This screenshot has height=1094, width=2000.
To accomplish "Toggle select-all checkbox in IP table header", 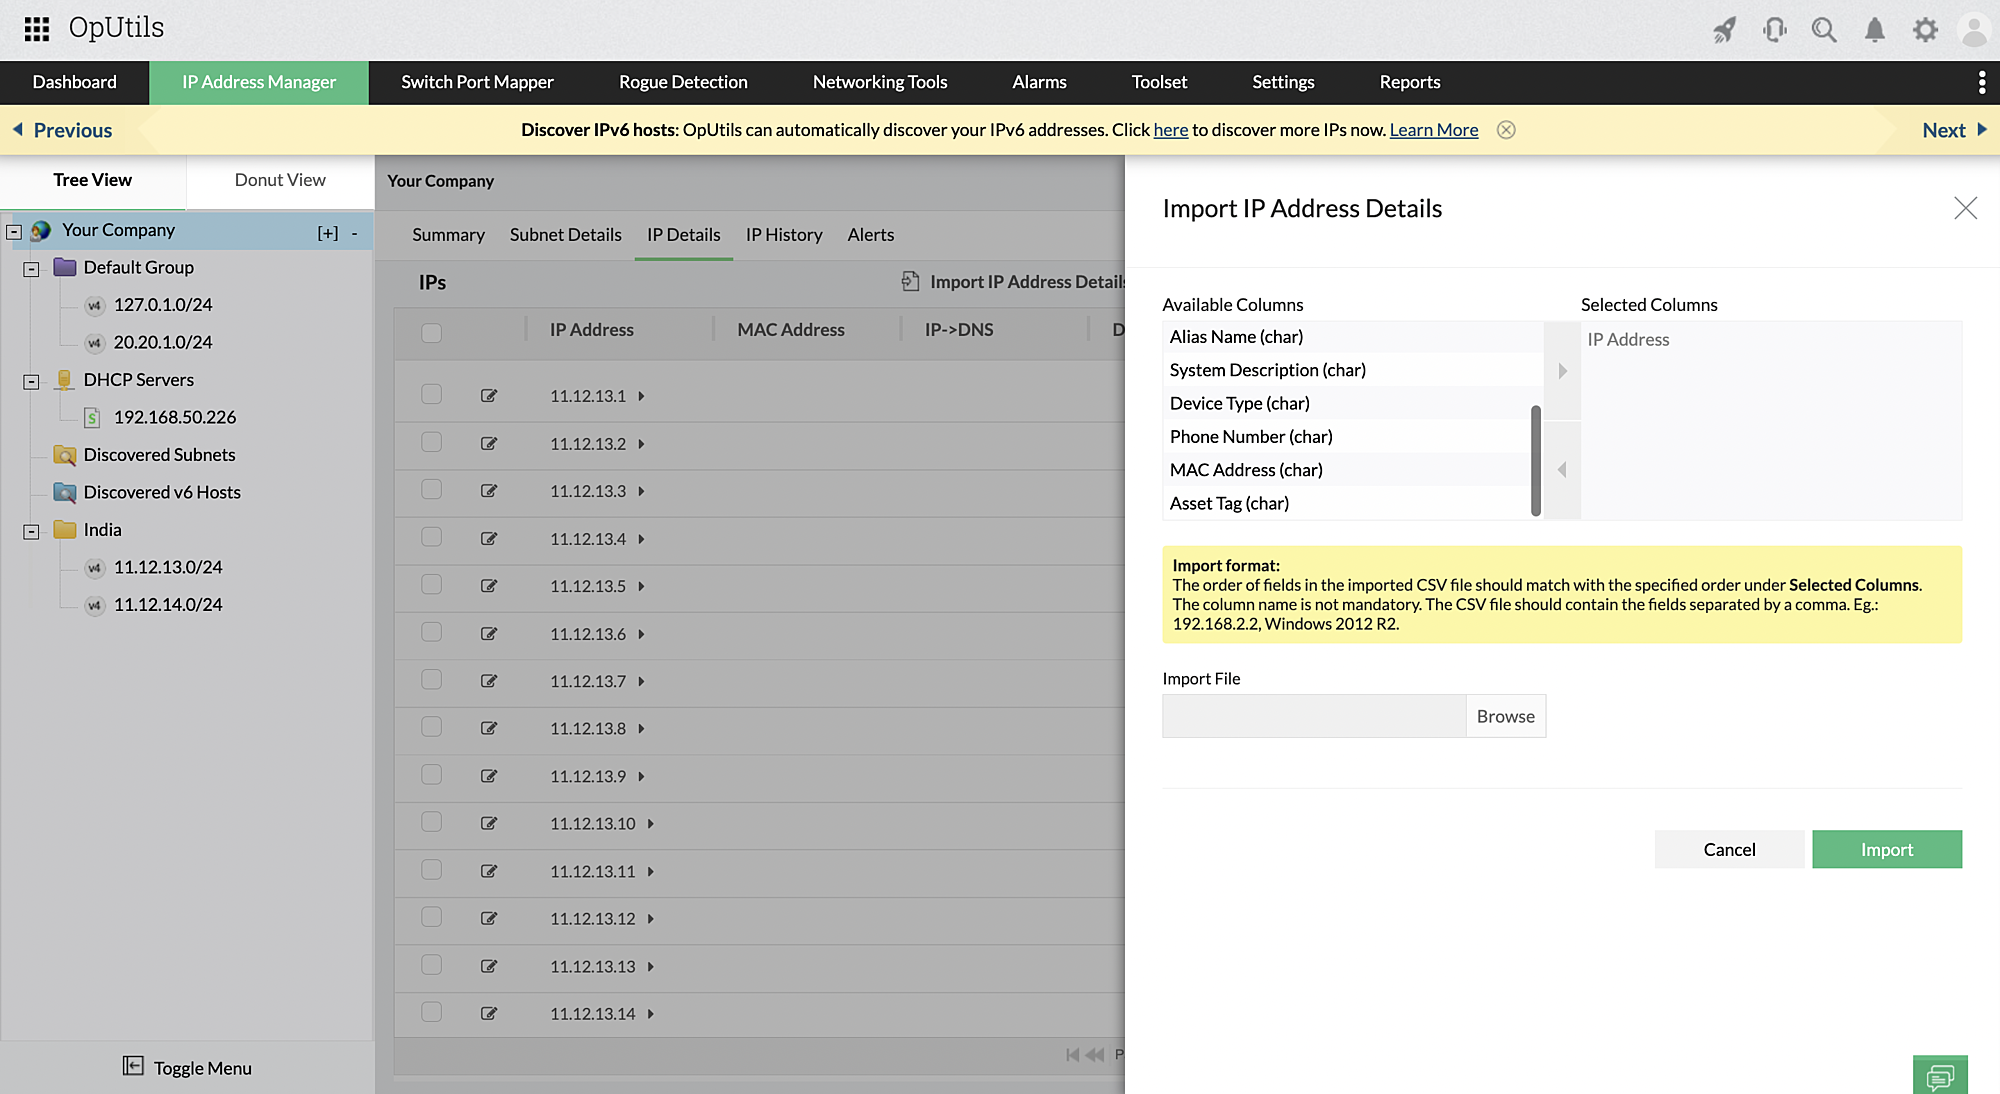I will (431, 332).
